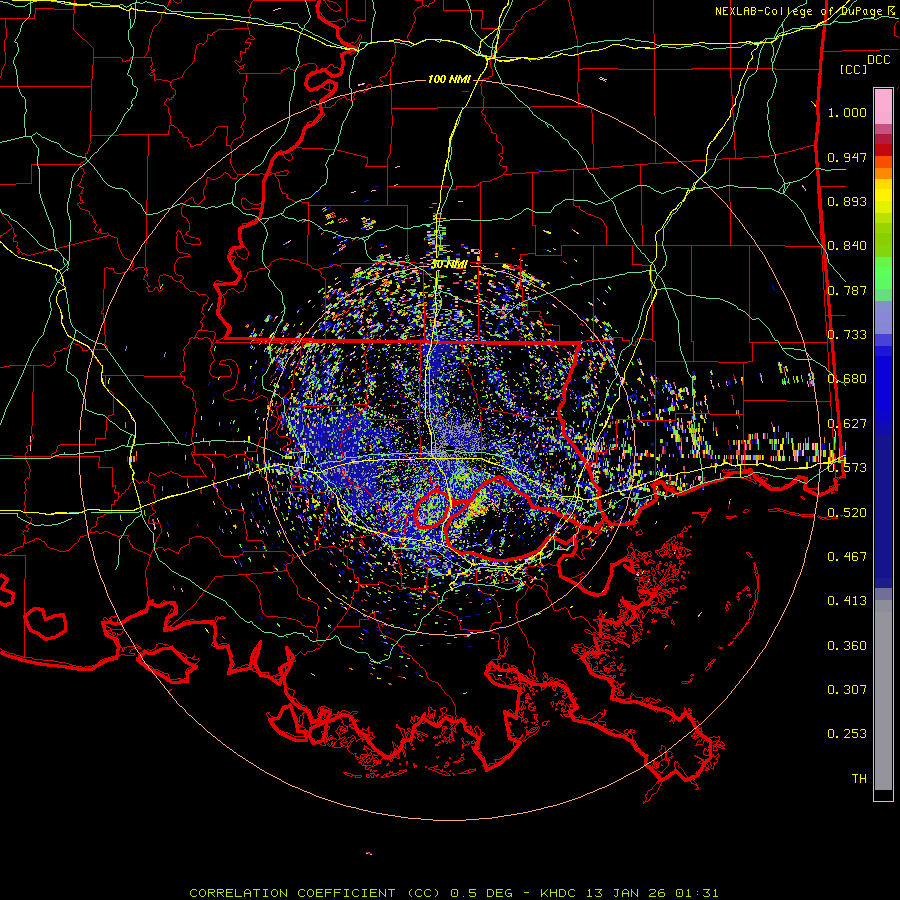Click the 0.733 scale value
The height and width of the screenshot is (900, 900).
click(x=847, y=335)
